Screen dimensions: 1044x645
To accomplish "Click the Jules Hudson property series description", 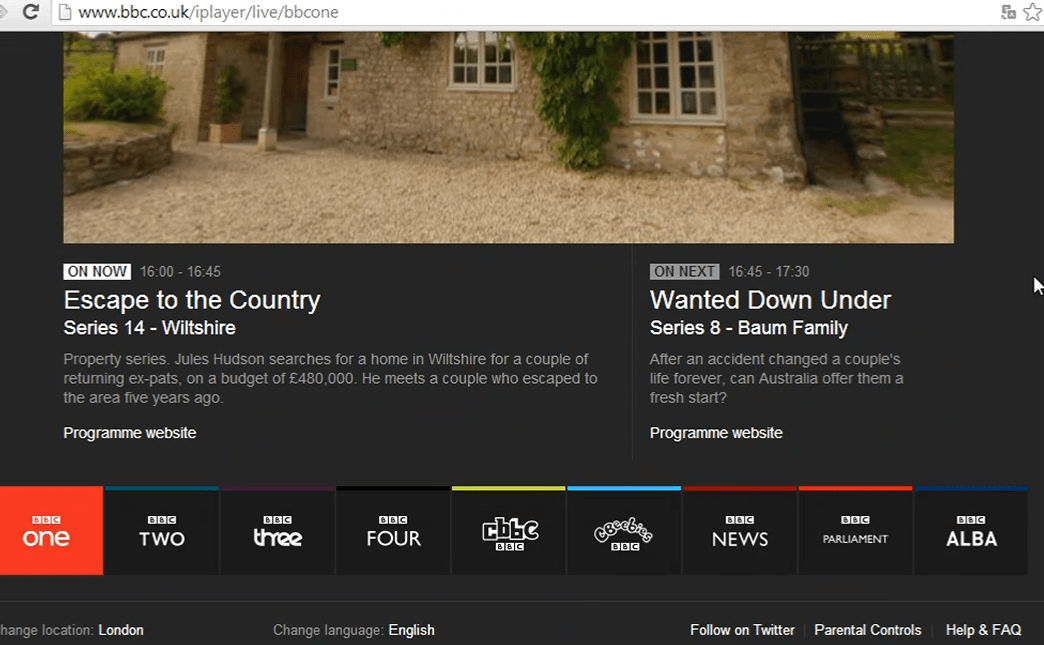I will (330, 378).
